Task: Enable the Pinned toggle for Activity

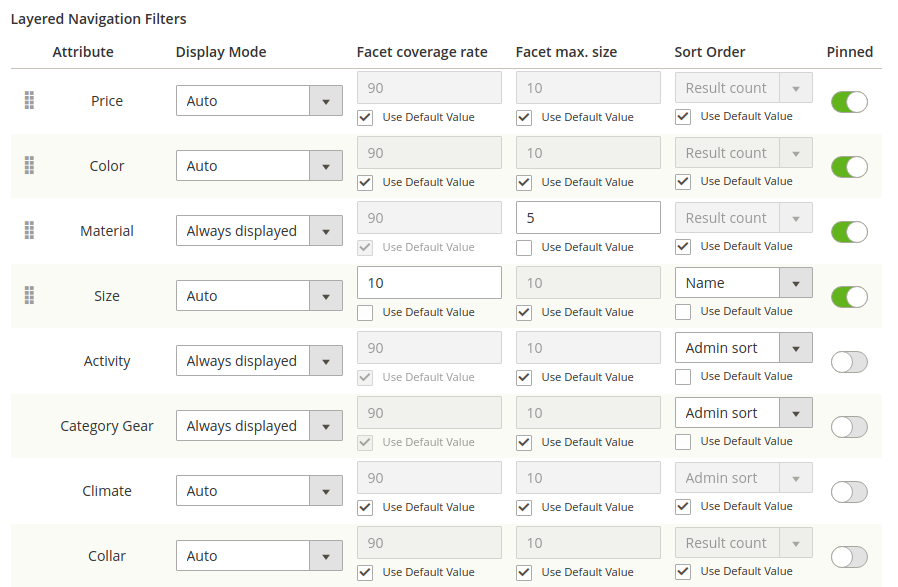Action: click(x=849, y=362)
